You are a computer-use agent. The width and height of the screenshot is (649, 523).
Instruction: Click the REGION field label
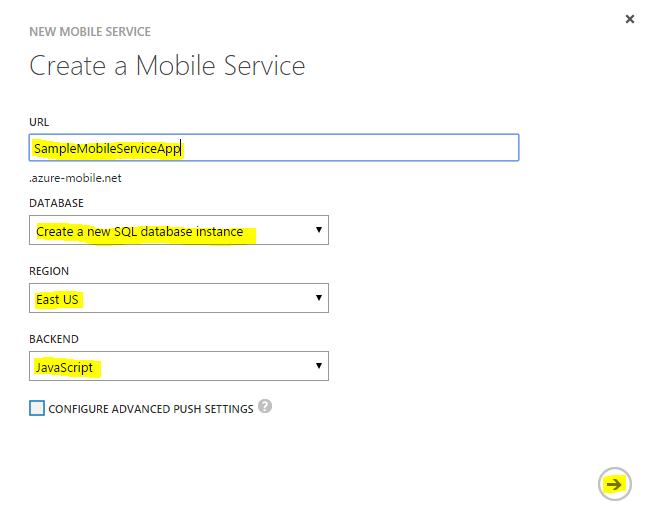tap(49, 271)
